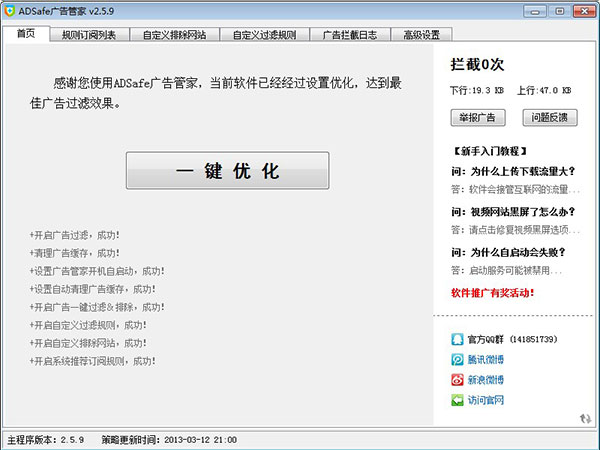Click the visit official website icon
The image size is (600, 450).
click(x=457, y=400)
